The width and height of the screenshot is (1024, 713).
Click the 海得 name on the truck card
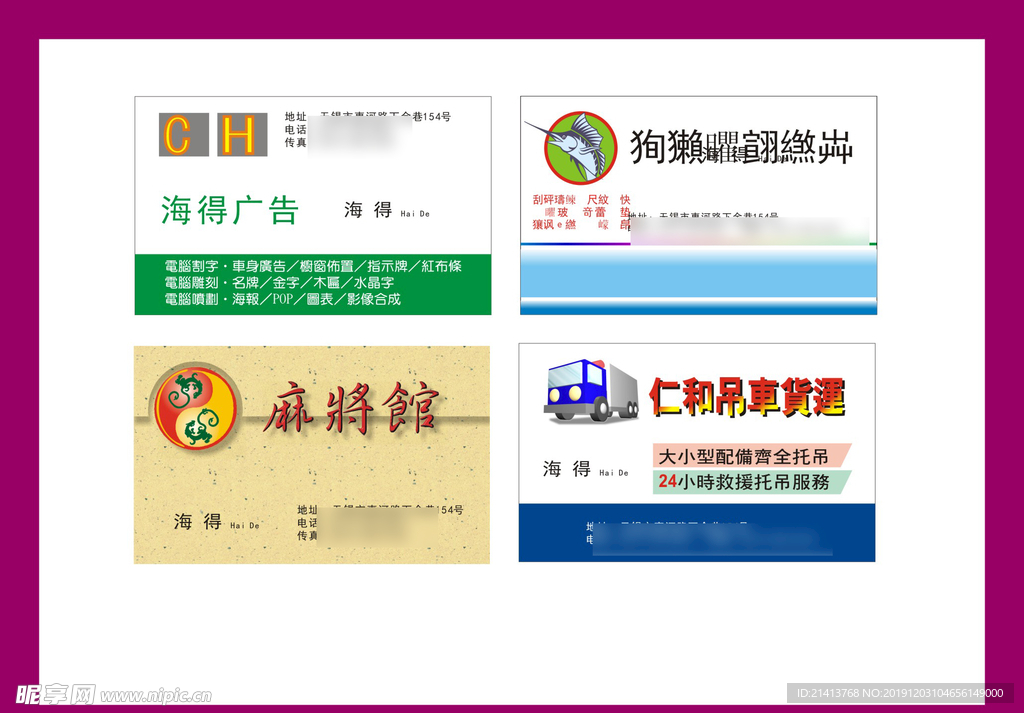[567, 469]
